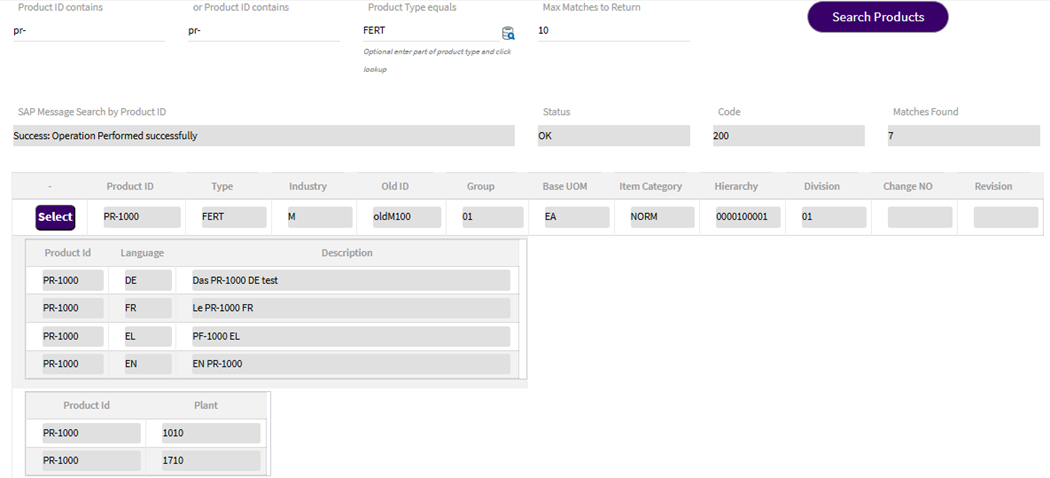Click the Language column header
Viewport: 1050px width, 478px height.
pos(142,253)
